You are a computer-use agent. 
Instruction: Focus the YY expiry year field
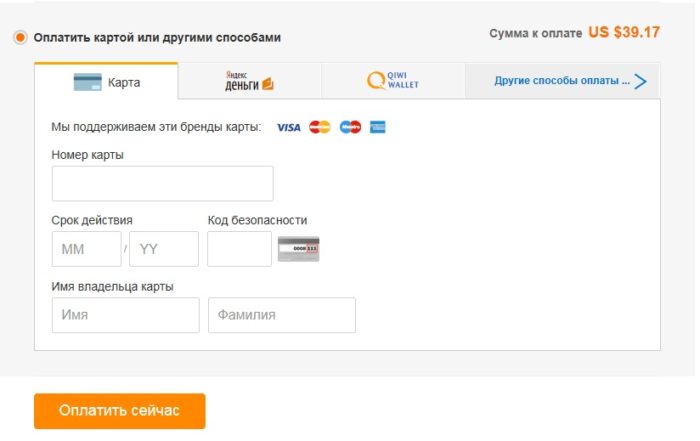[x=164, y=249]
